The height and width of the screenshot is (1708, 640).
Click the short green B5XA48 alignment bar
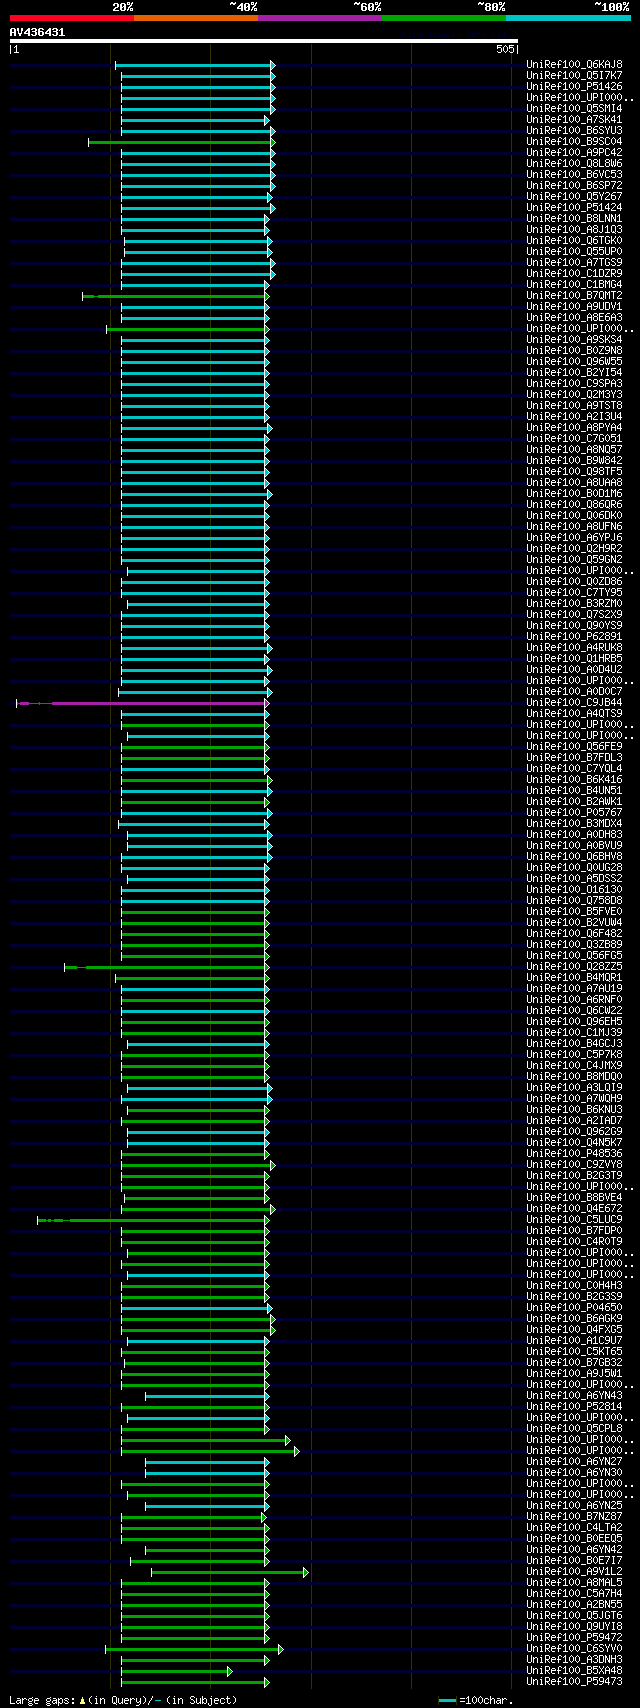click(176, 1671)
